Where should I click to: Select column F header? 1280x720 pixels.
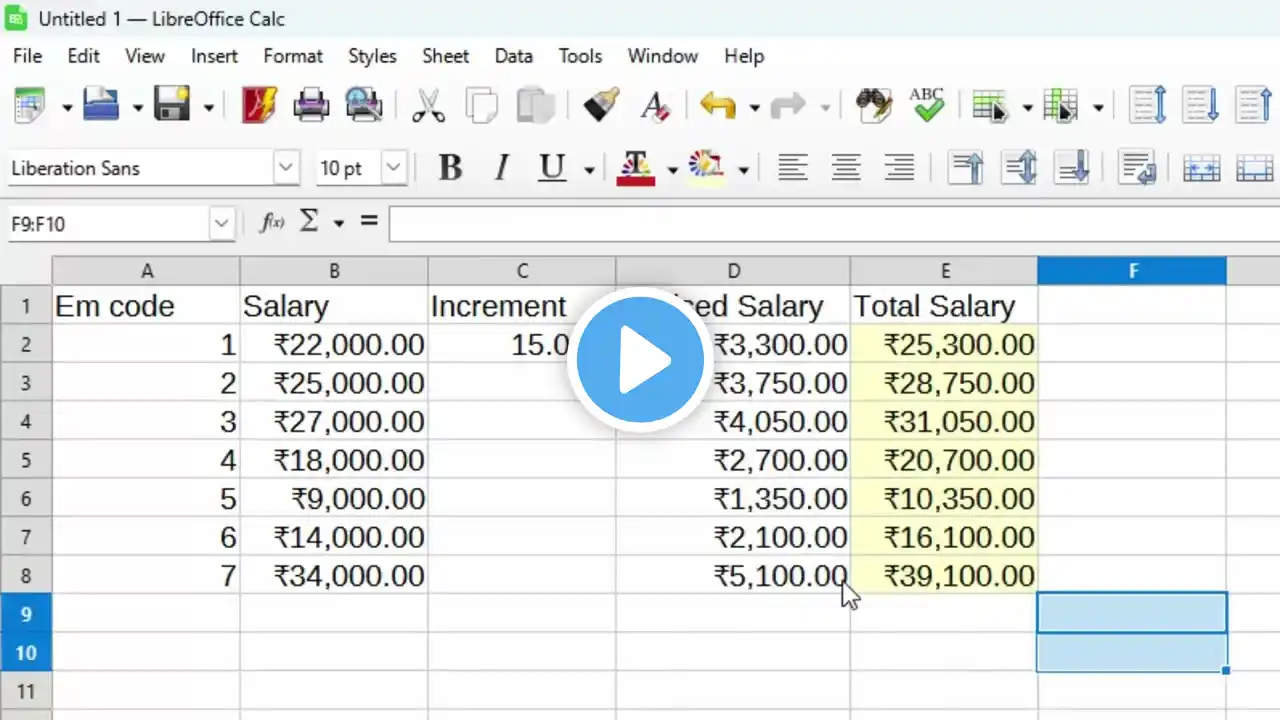pos(1132,271)
